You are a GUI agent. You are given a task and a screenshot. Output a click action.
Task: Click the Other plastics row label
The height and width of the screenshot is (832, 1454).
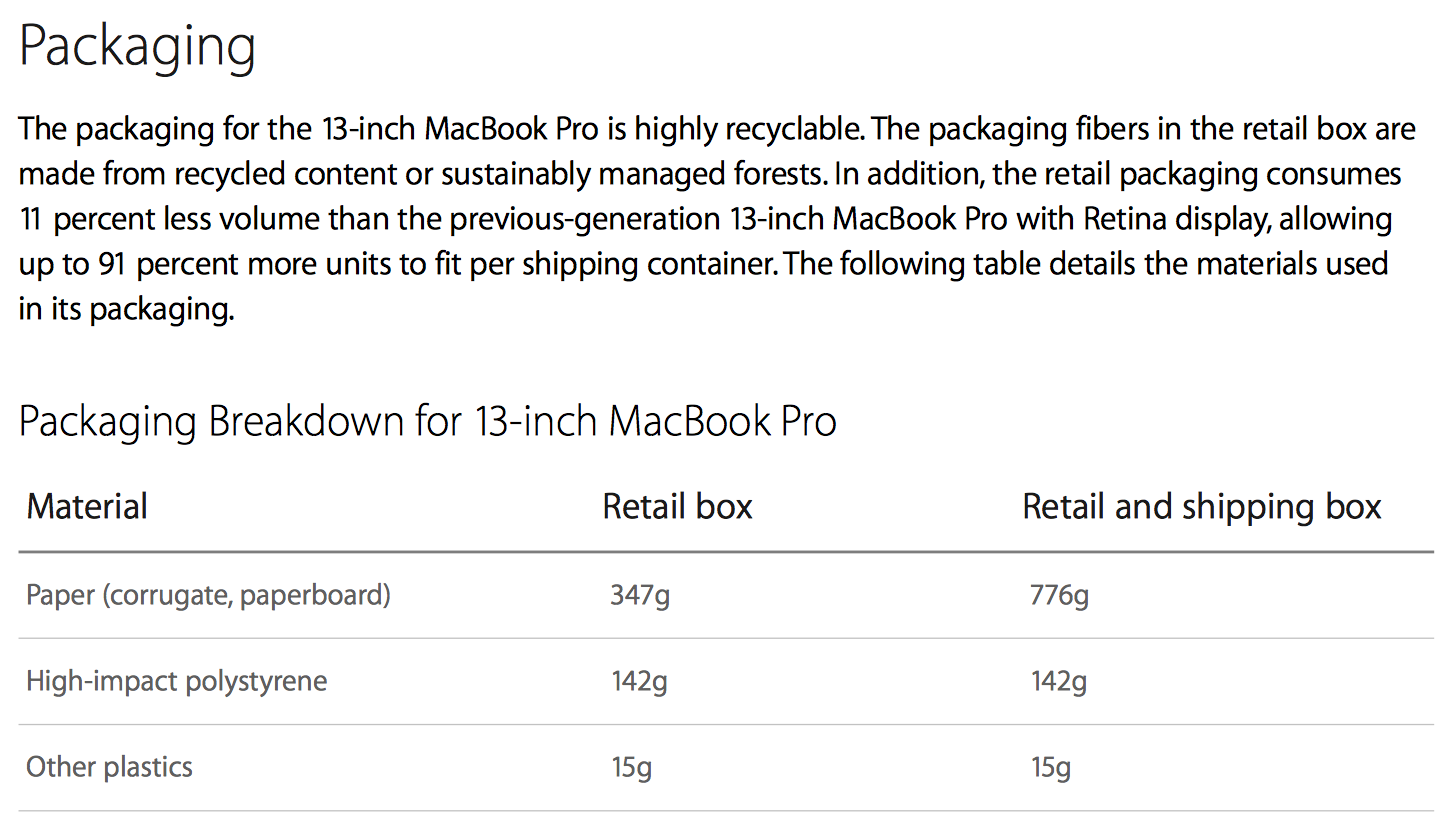click(x=109, y=767)
